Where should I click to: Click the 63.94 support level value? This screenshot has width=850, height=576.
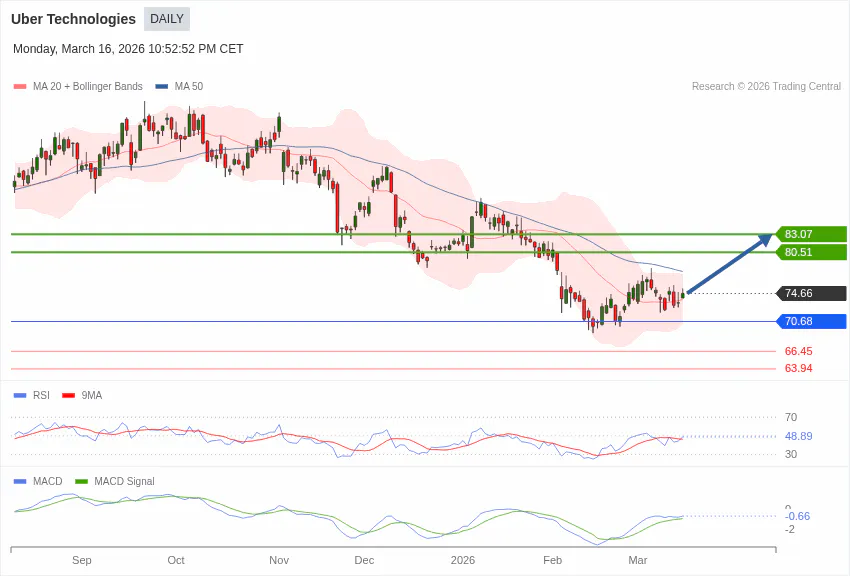point(799,368)
